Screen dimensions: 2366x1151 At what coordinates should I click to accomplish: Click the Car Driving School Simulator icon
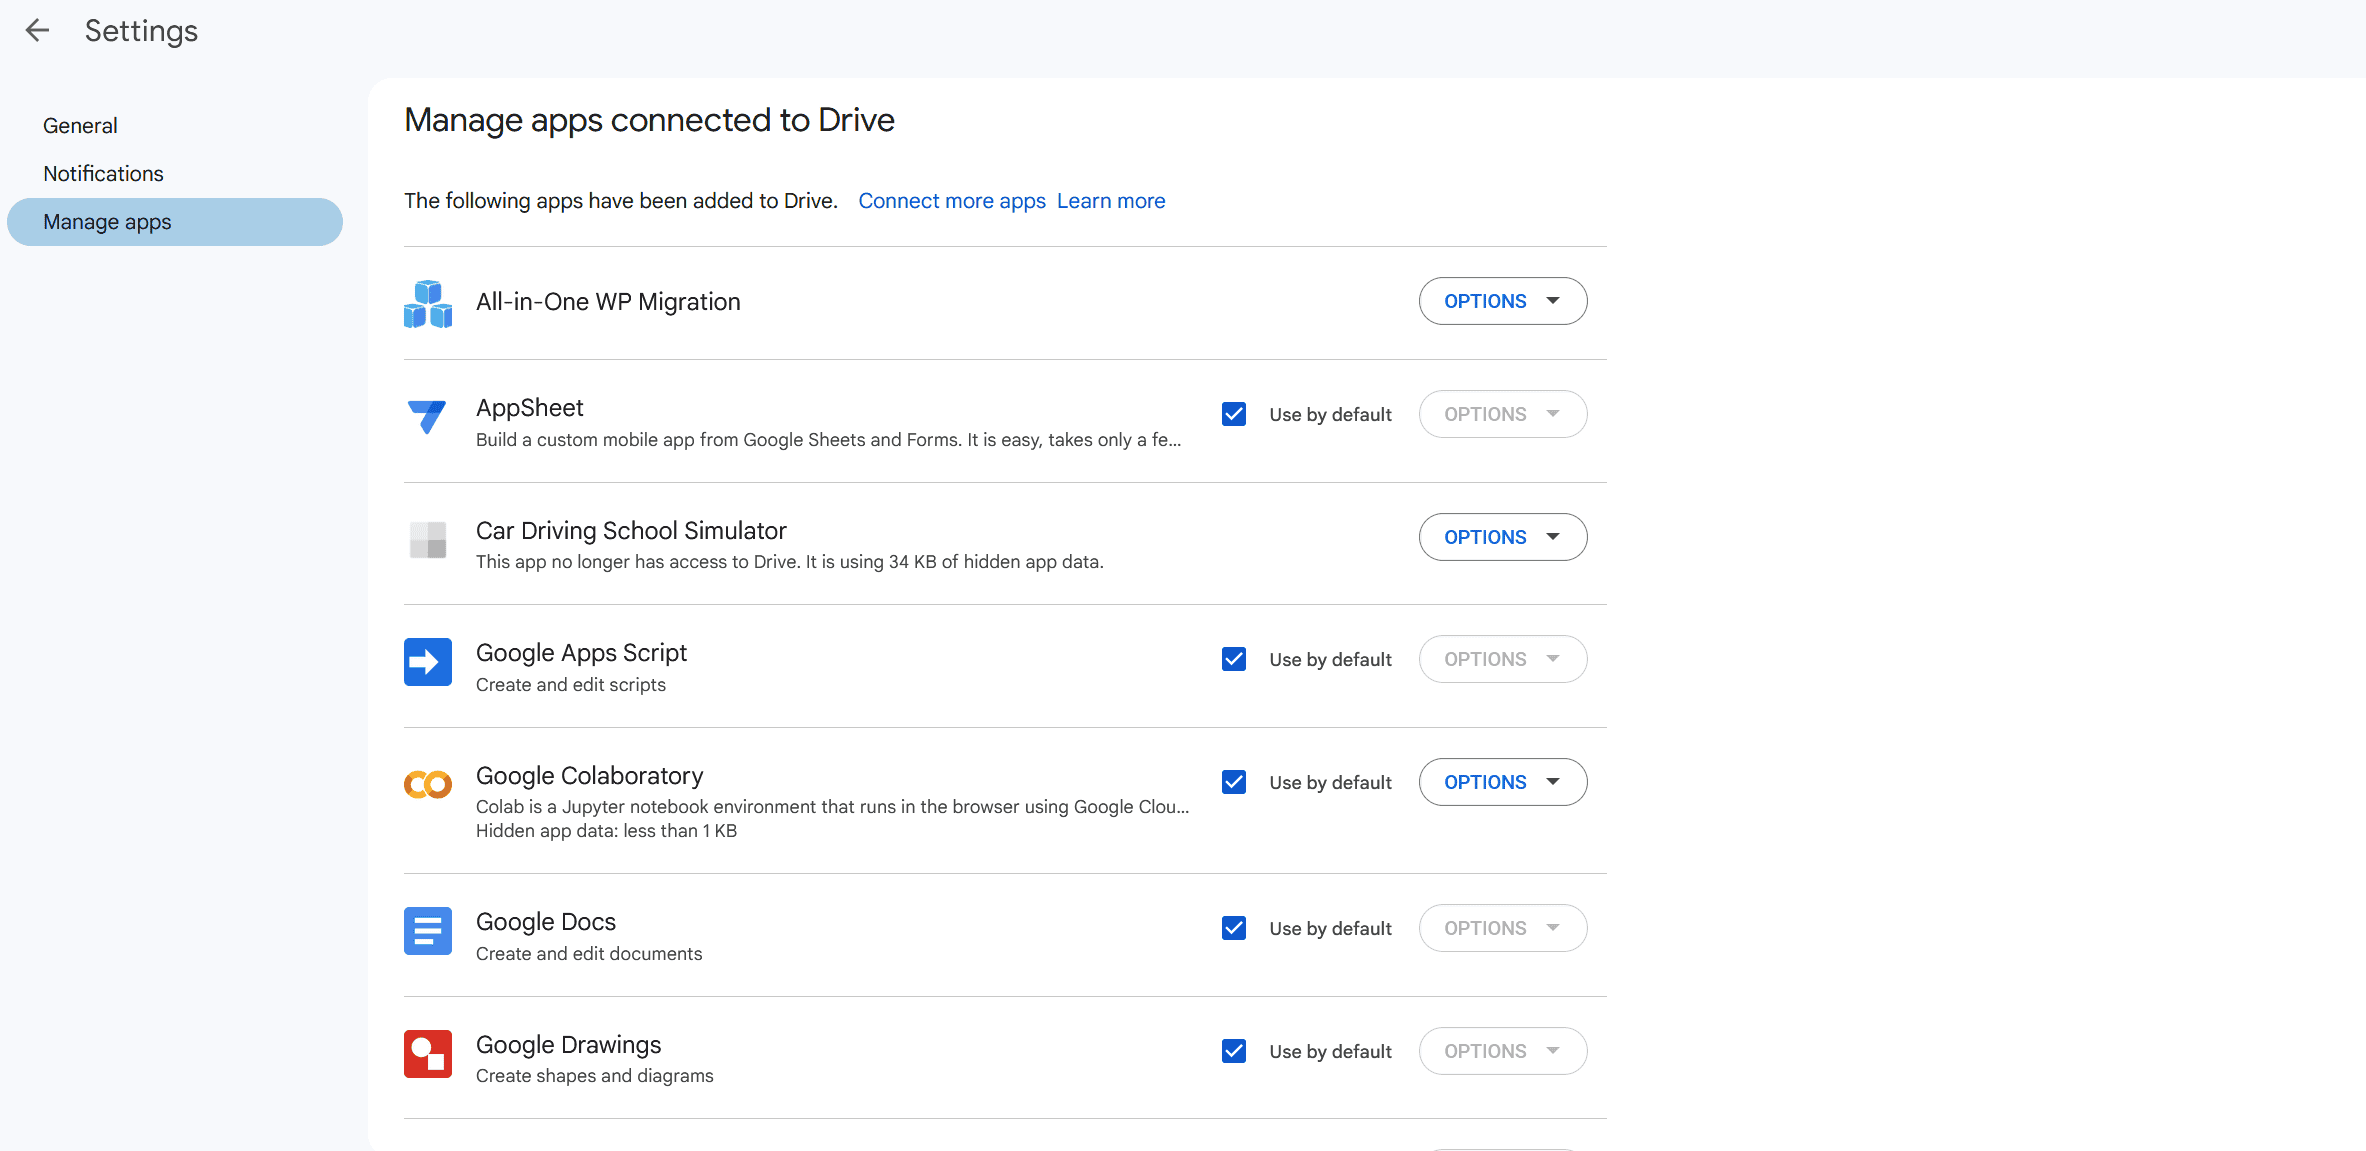point(428,539)
